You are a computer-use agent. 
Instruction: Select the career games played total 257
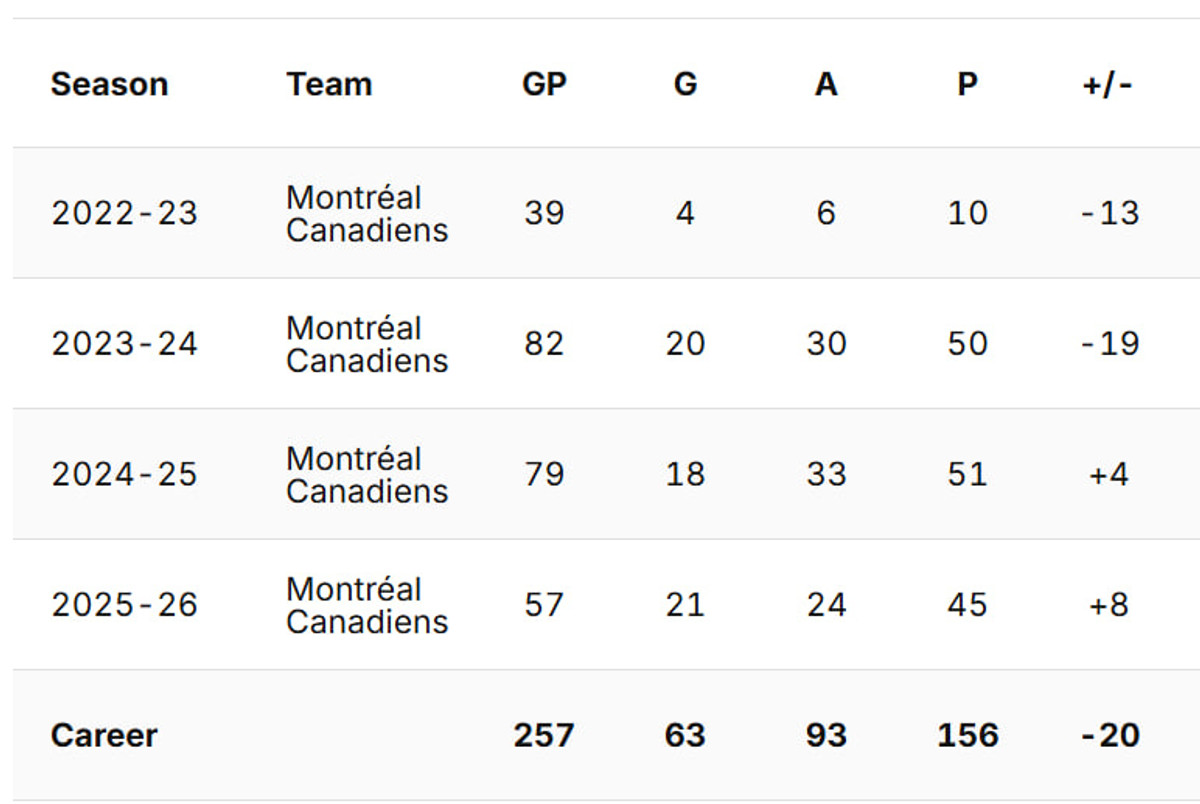(x=544, y=736)
